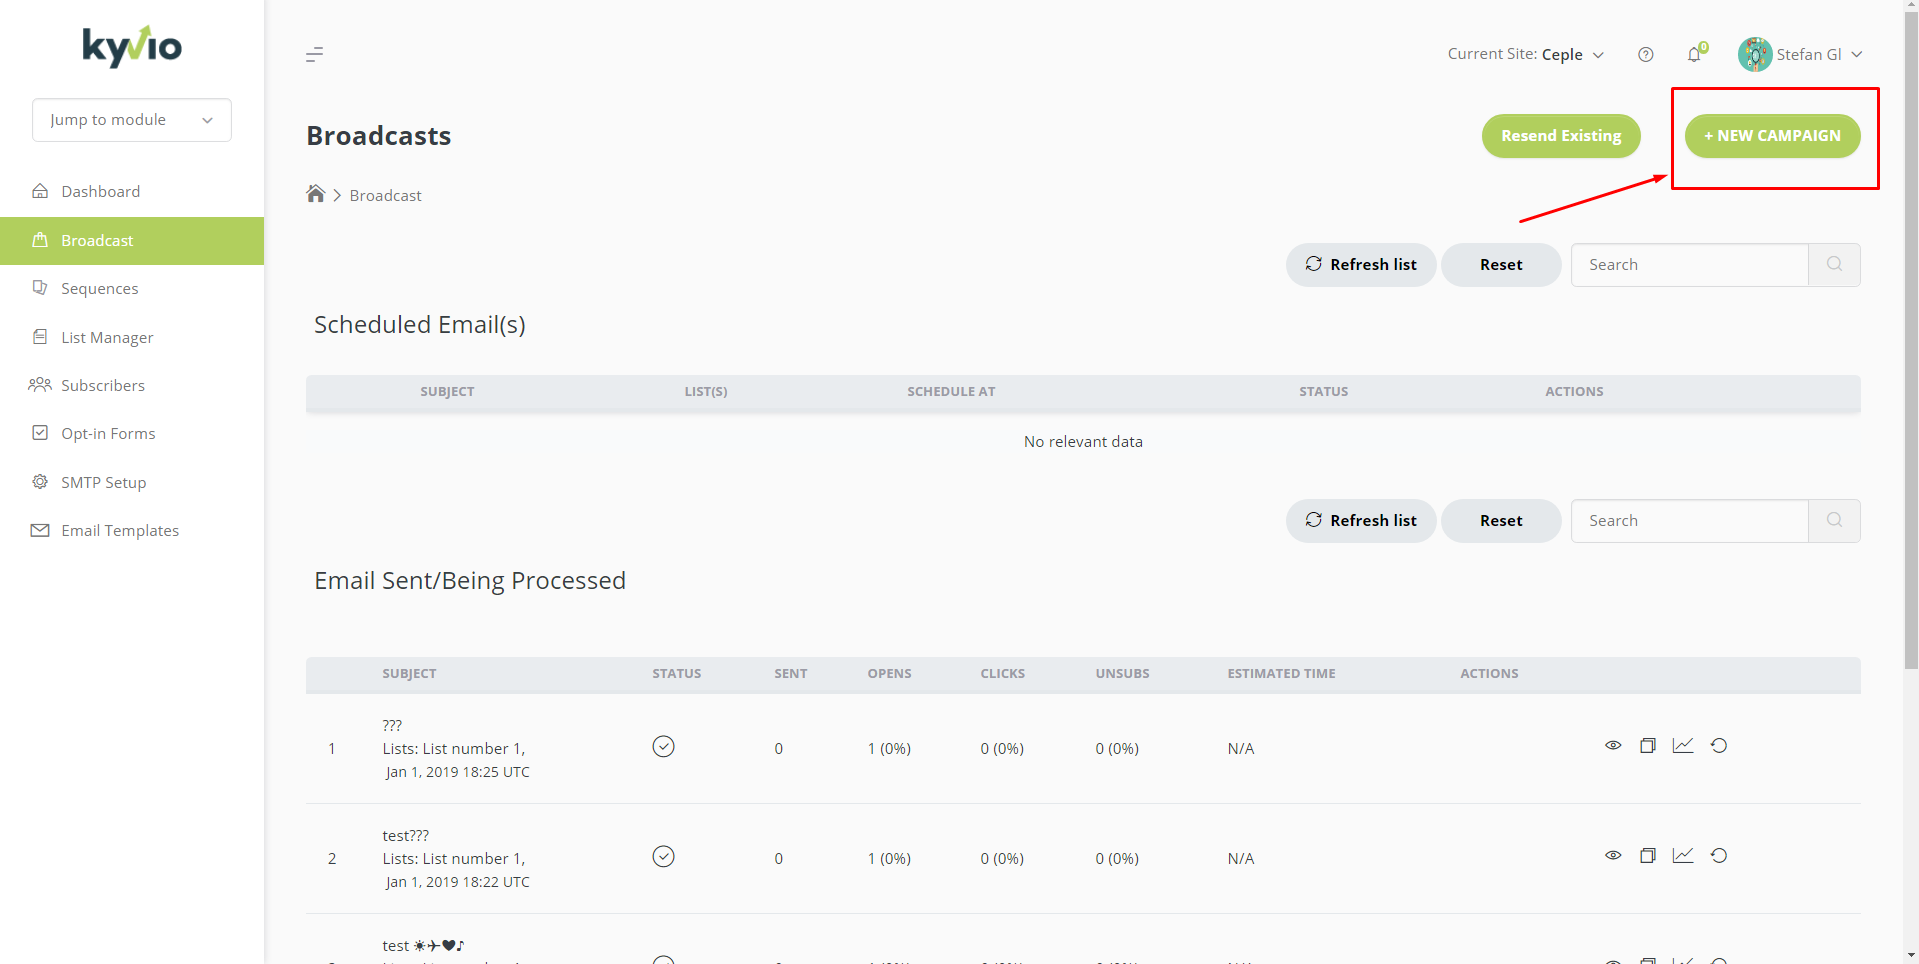
Task: Open Email Templates in the sidebar
Action: [132, 531]
